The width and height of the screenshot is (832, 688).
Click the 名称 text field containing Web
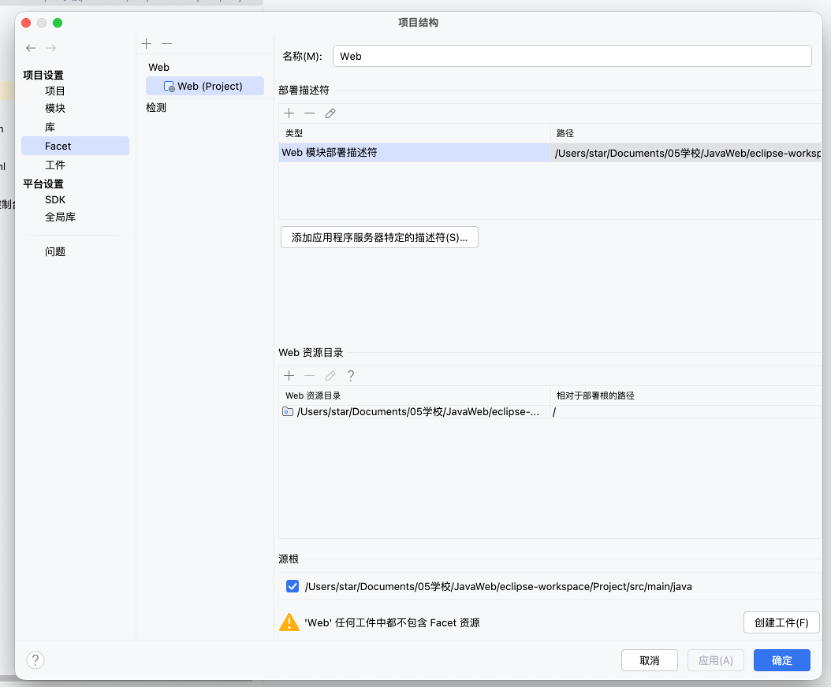coord(570,57)
